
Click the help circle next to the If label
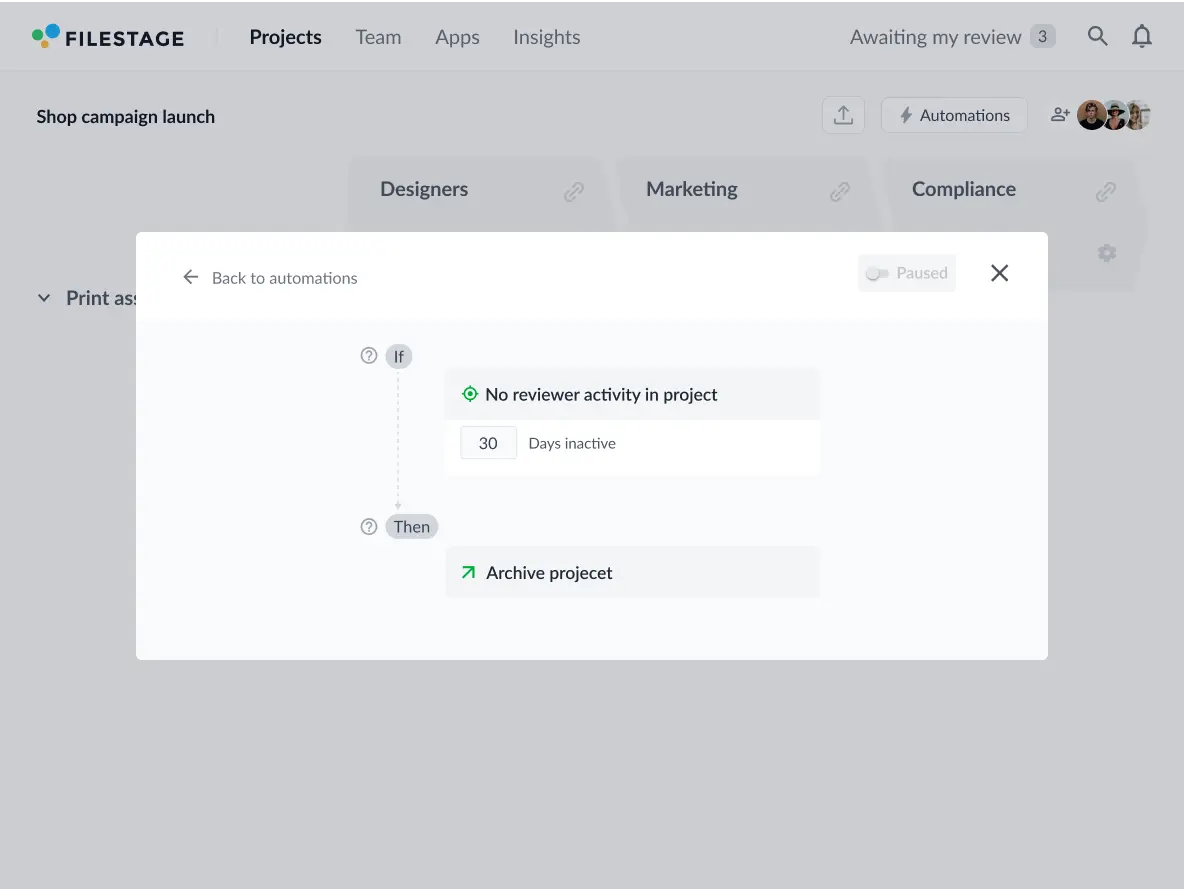pos(368,355)
